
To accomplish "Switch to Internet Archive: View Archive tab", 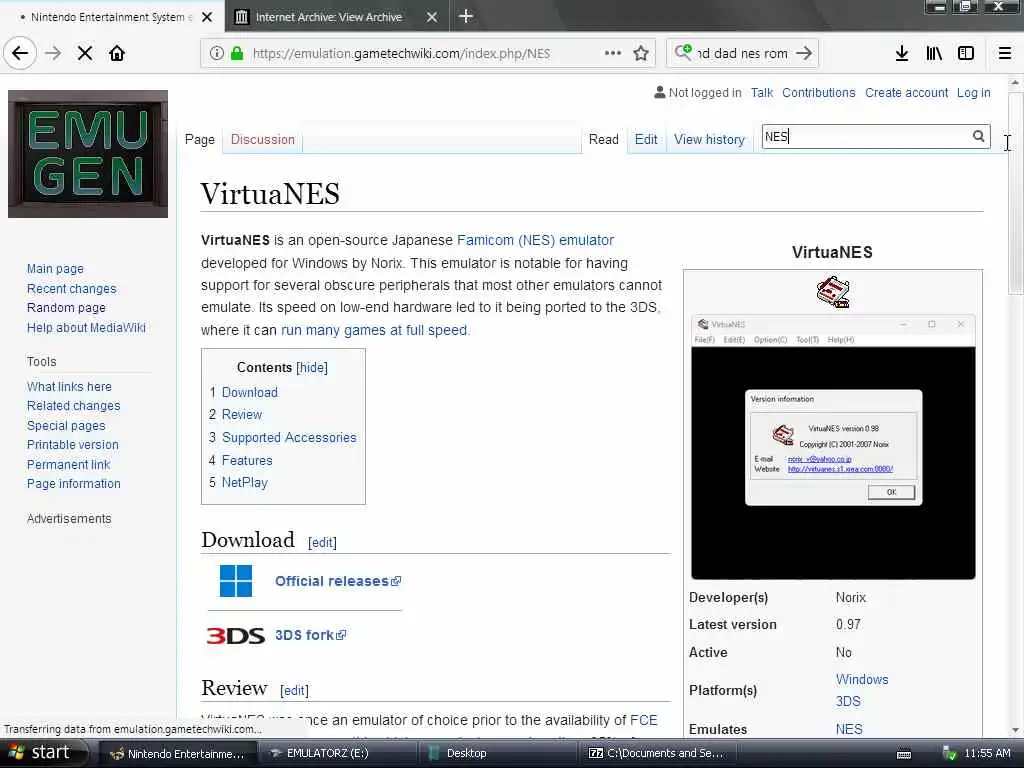I will coord(337,17).
